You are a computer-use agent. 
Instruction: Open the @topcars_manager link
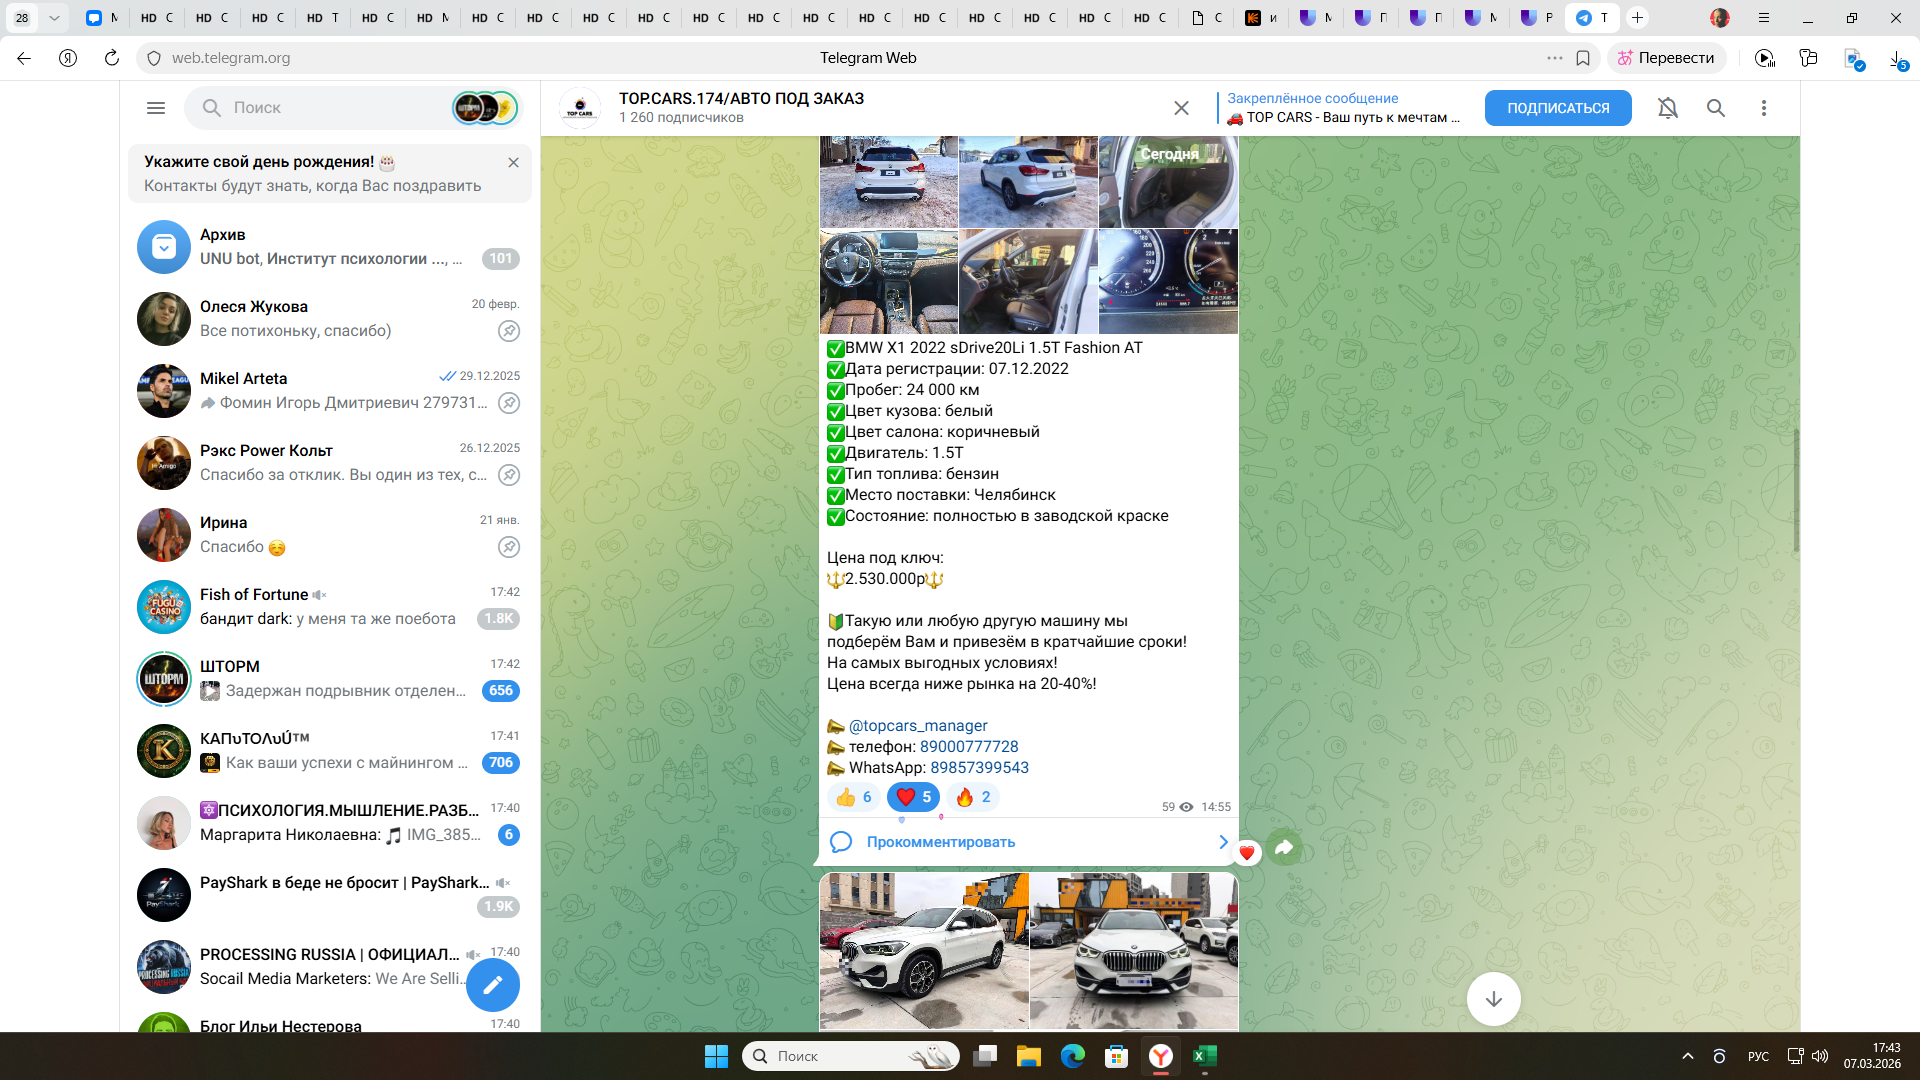(x=917, y=726)
